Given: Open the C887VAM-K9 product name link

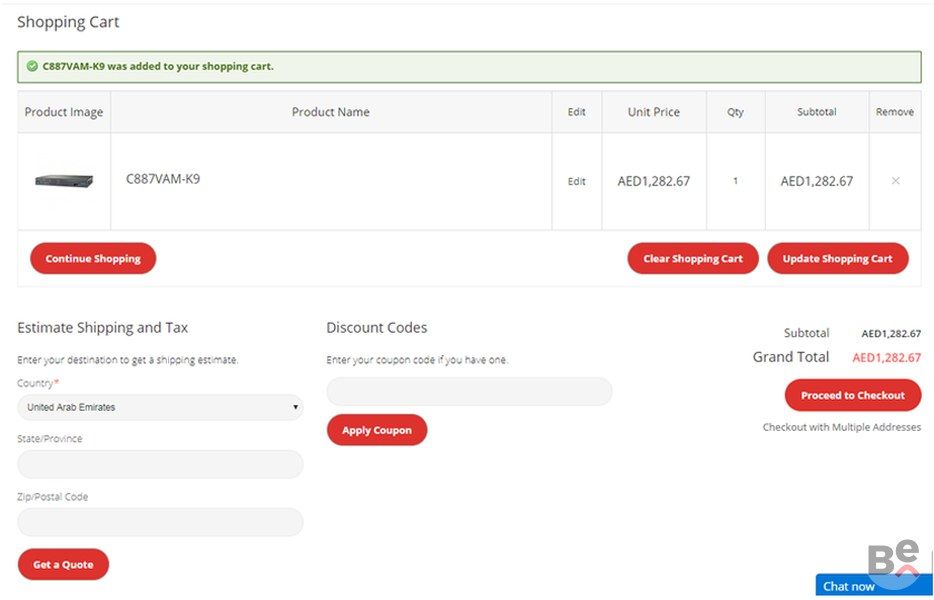Looking at the screenshot, I should [162, 179].
